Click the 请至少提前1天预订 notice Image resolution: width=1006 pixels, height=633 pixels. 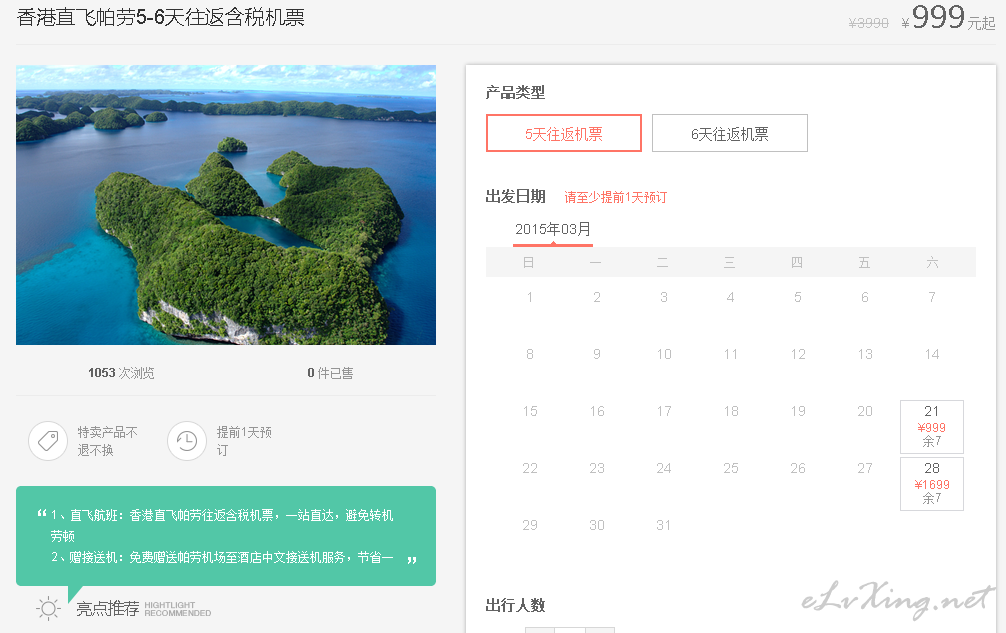coord(615,198)
